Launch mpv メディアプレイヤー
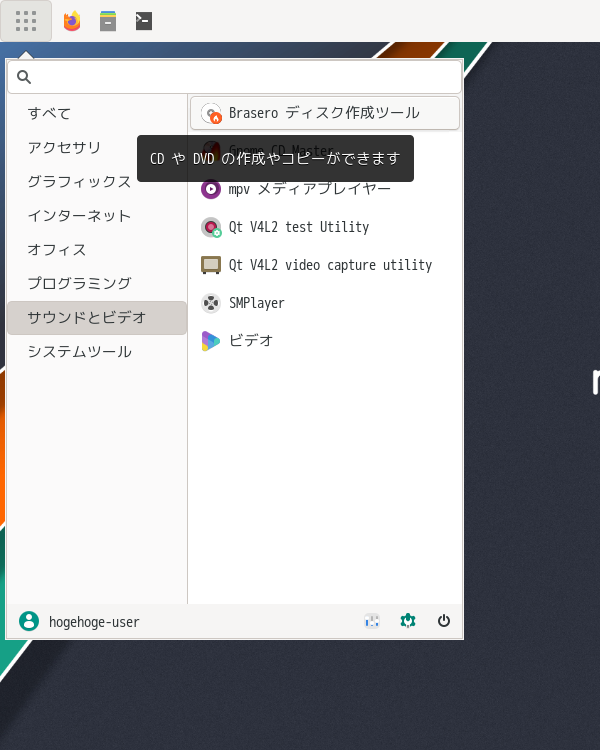 point(325,189)
